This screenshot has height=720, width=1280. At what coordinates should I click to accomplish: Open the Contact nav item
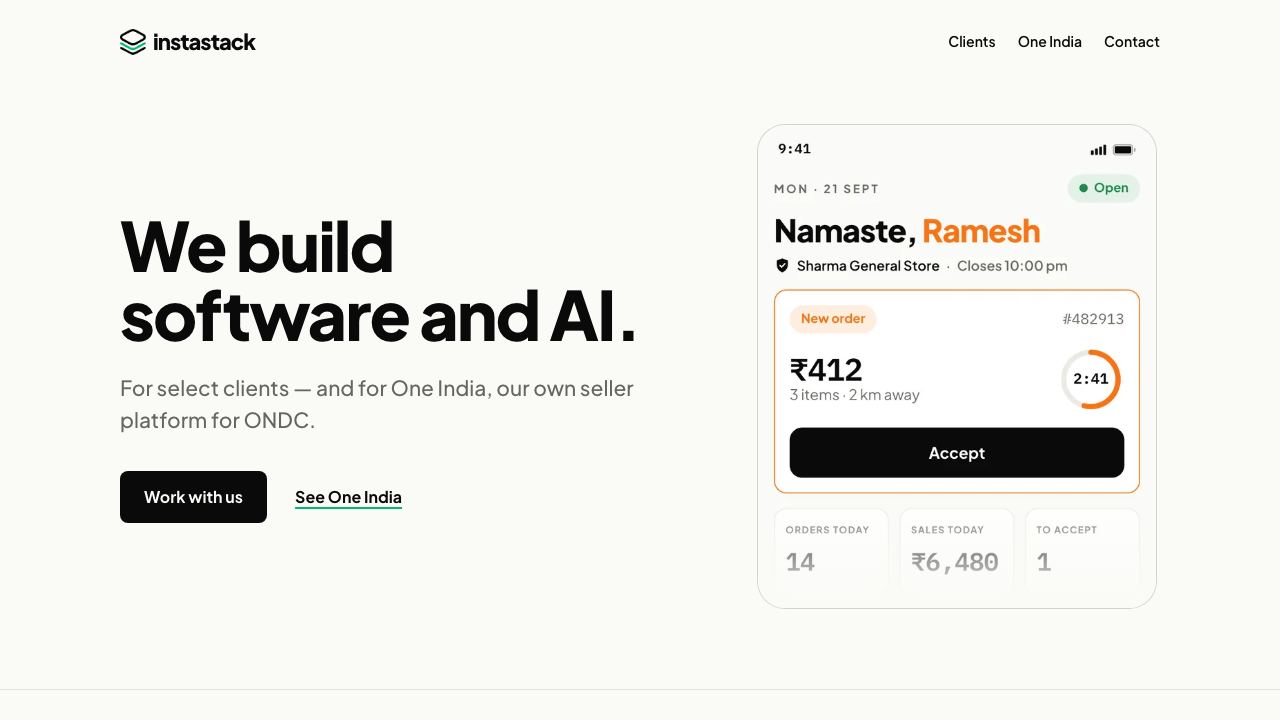pos(1132,42)
